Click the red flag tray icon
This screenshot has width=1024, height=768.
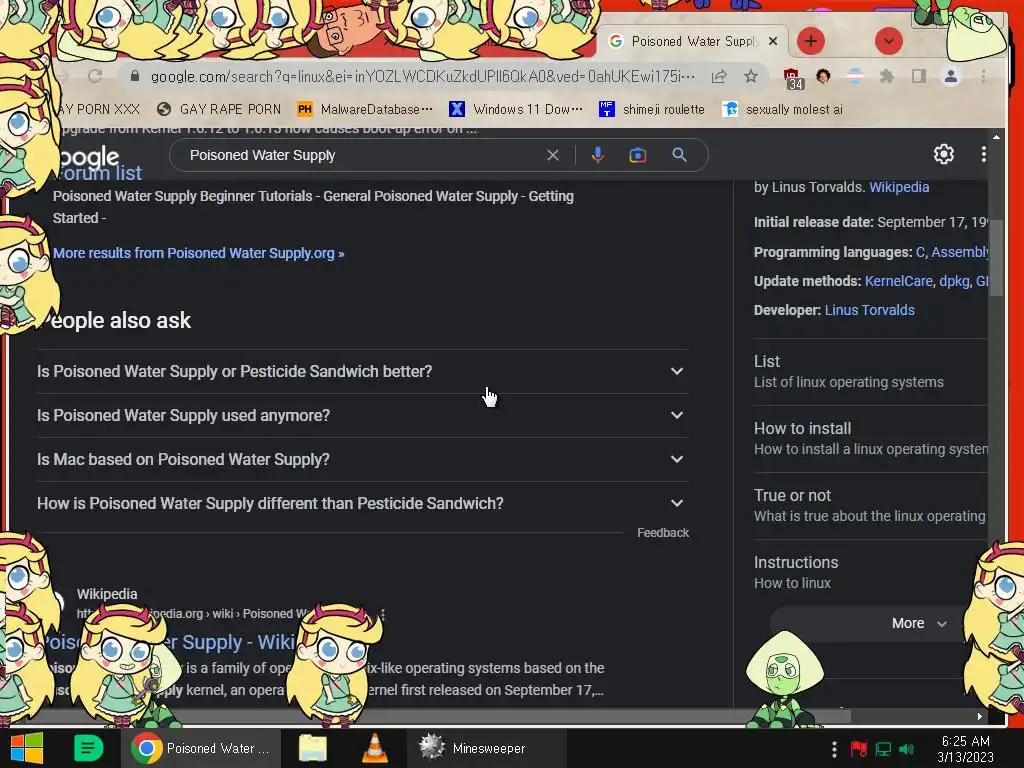click(858, 749)
